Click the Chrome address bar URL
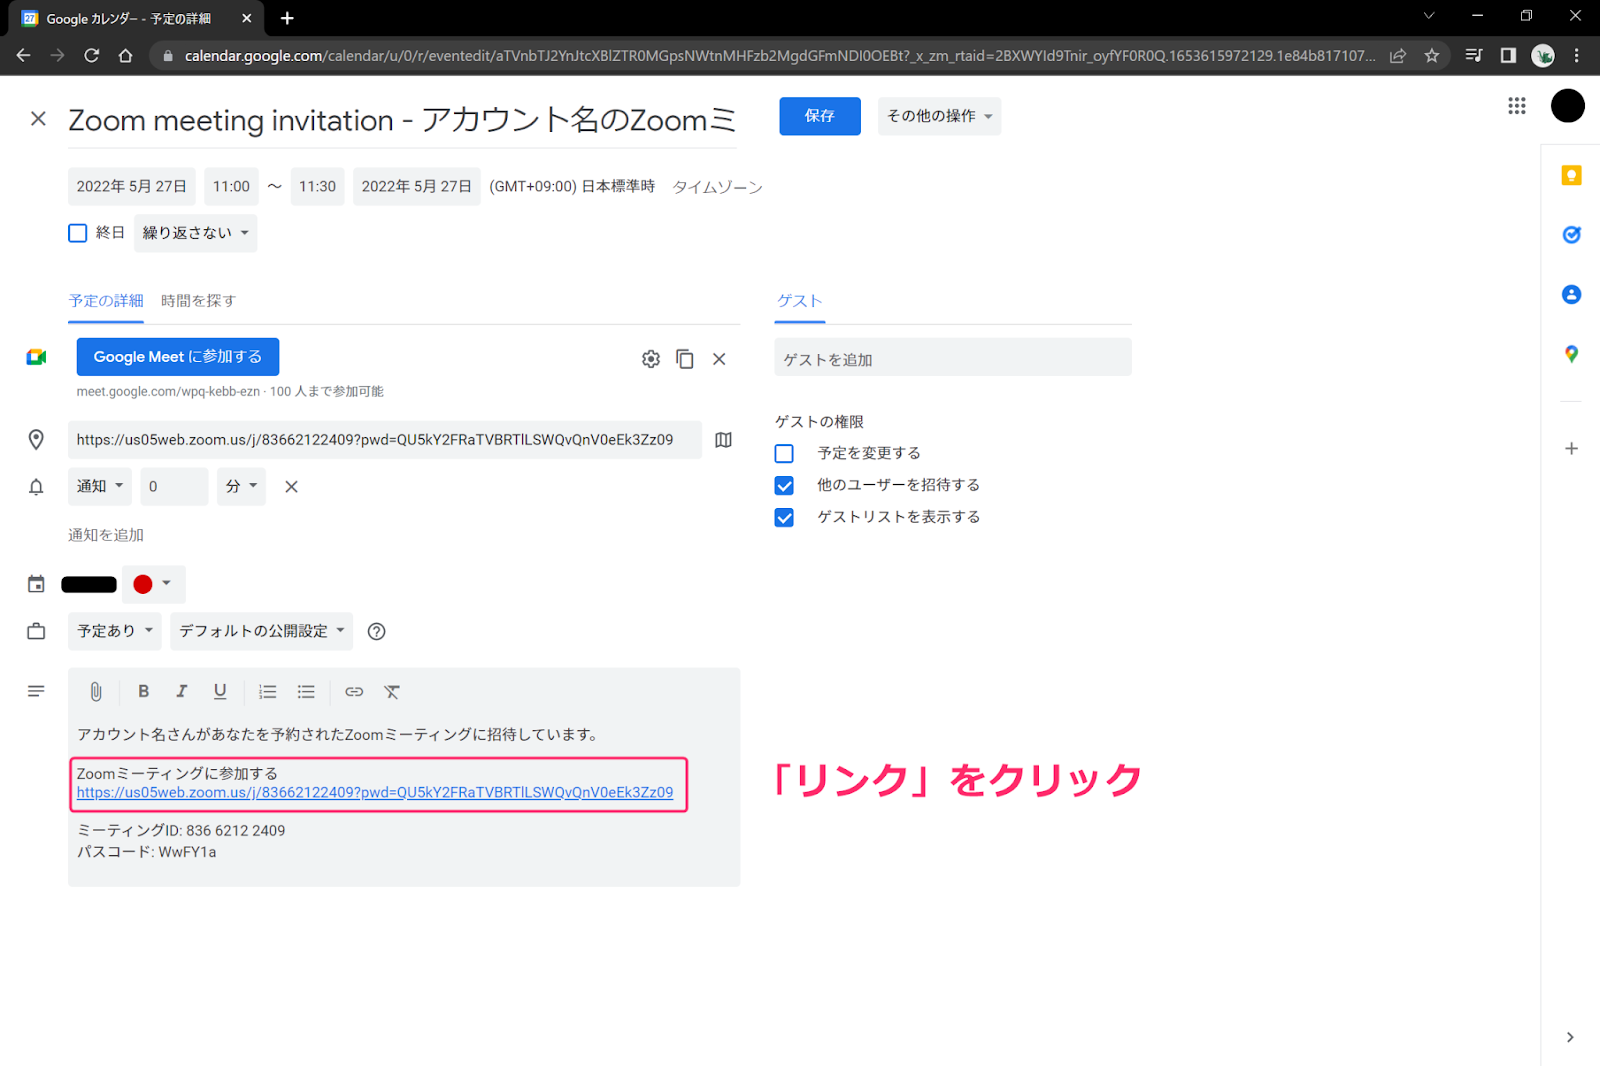 click(x=780, y=56)
